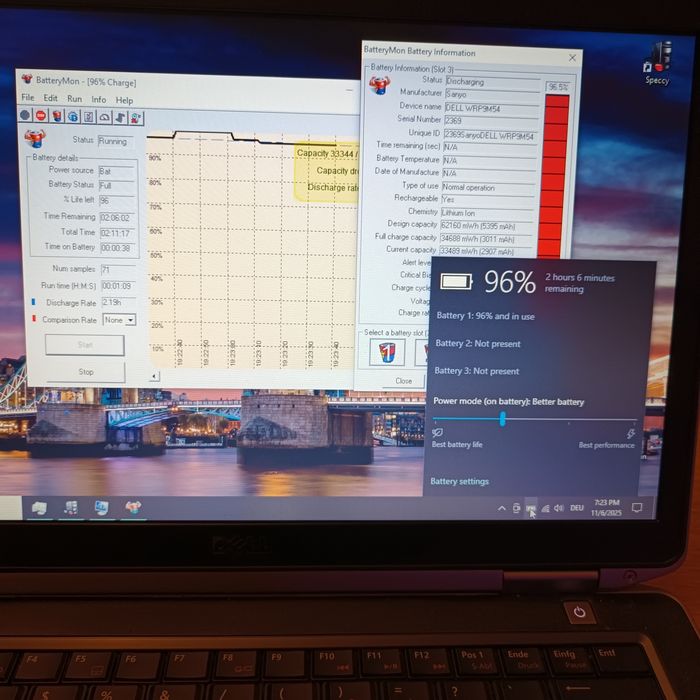The height and width of the screenshot is (700, 700).
Task: Click the graph's left scroll arrow
Action: point(154,376)
